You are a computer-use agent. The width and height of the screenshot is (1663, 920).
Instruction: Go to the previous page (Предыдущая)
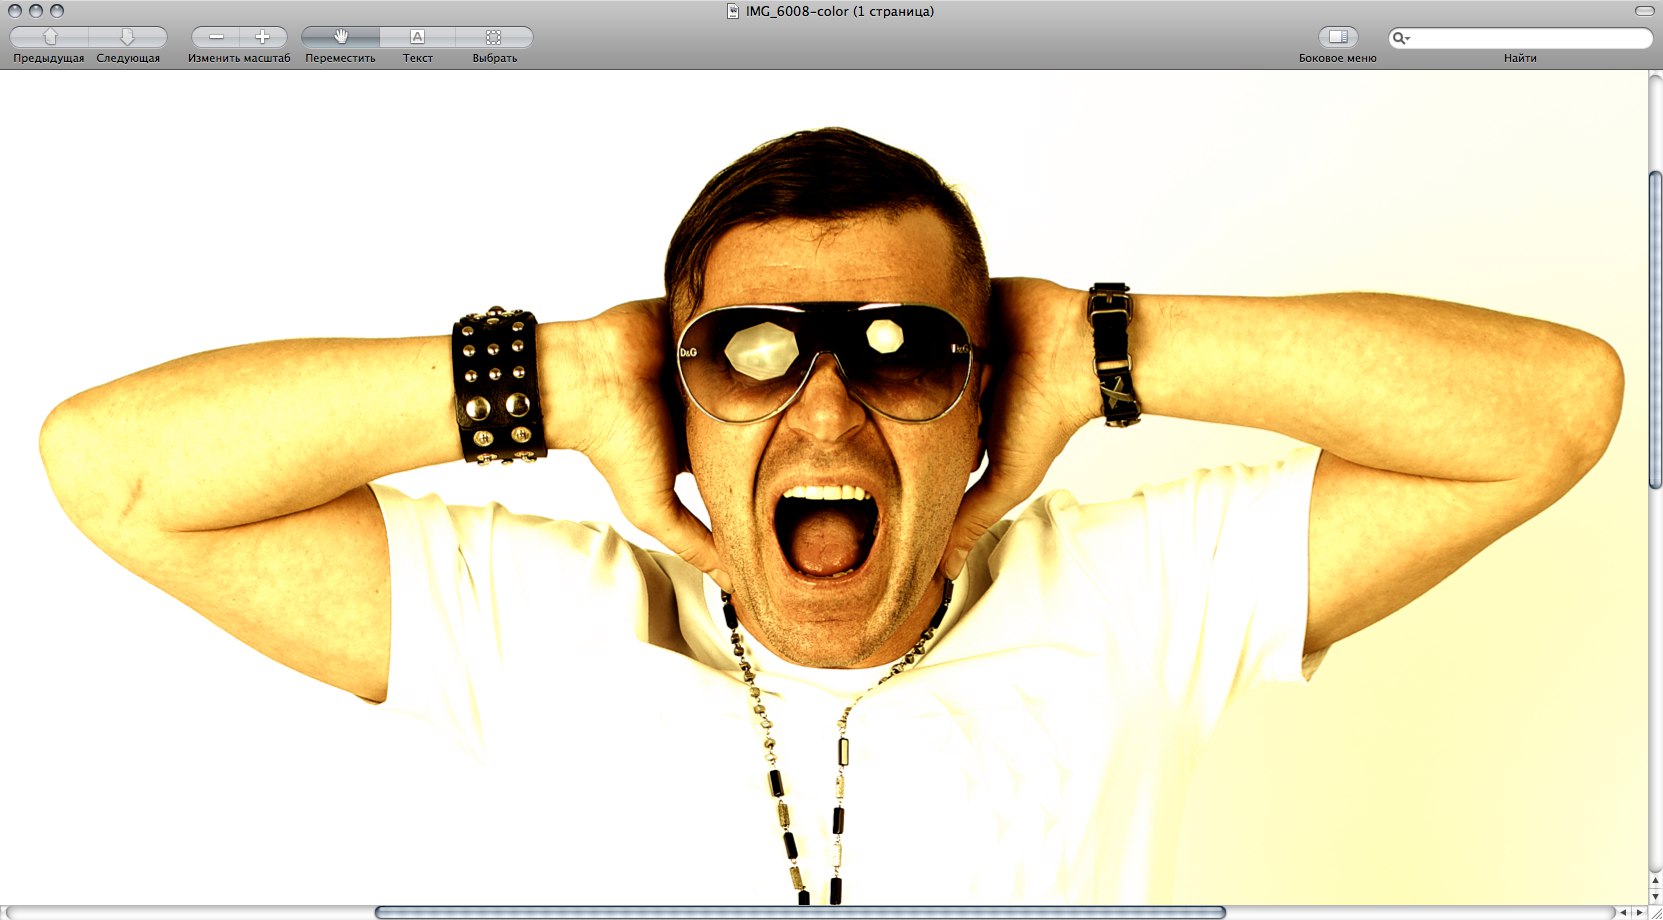[x=49, y=37]
